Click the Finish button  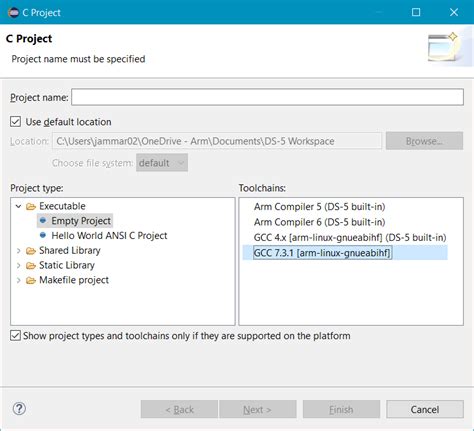(x=341, y=409)
